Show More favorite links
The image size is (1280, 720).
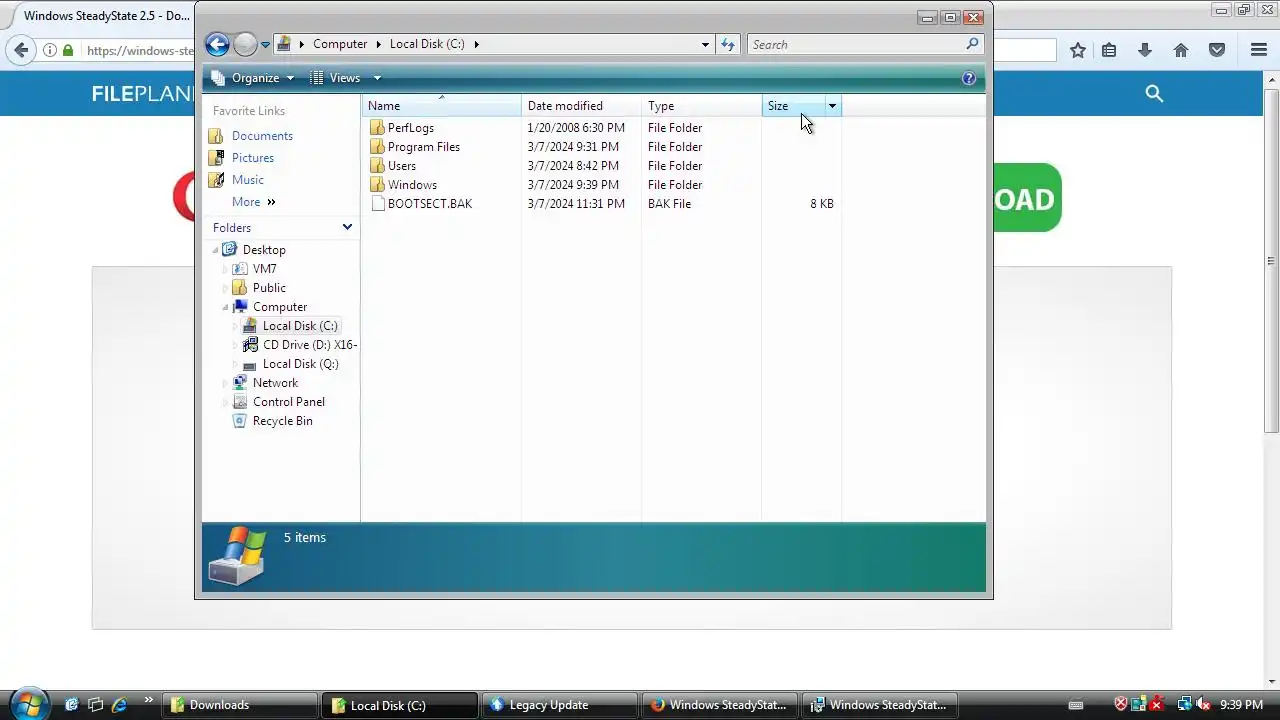click(254, 202)
